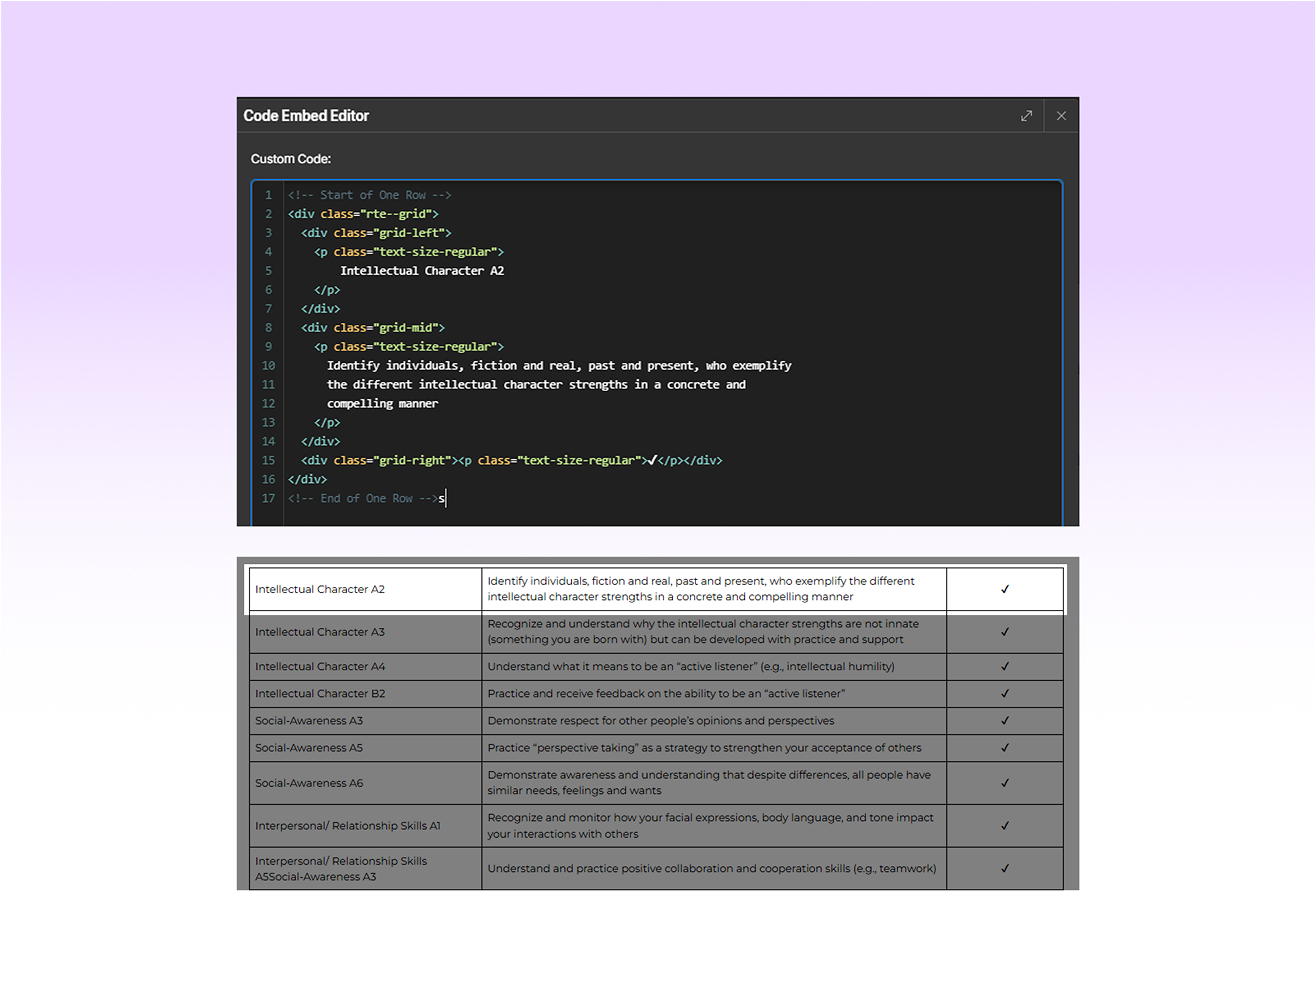1315x987 pixels.
Task: Click description 'Identify individuals, fiction and real' in table
Action: tap(701, 589)
